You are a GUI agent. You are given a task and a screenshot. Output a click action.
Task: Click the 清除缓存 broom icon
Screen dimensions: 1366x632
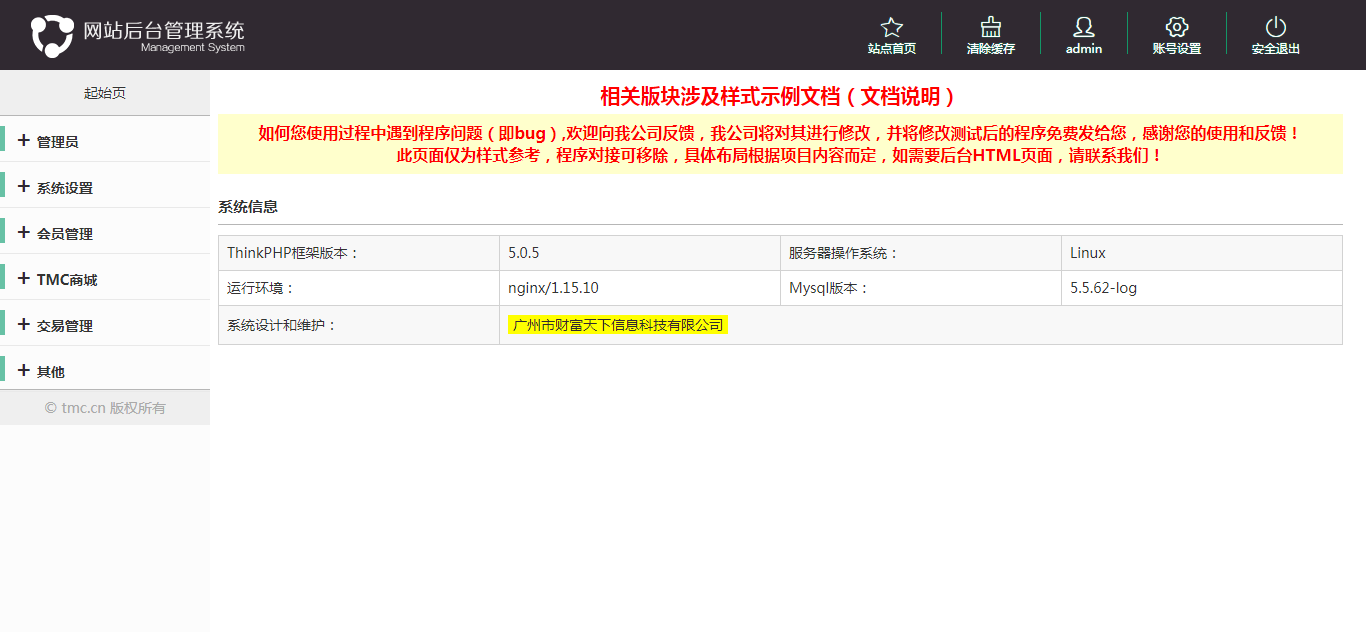pyautogui.click(x=990, y=28)
